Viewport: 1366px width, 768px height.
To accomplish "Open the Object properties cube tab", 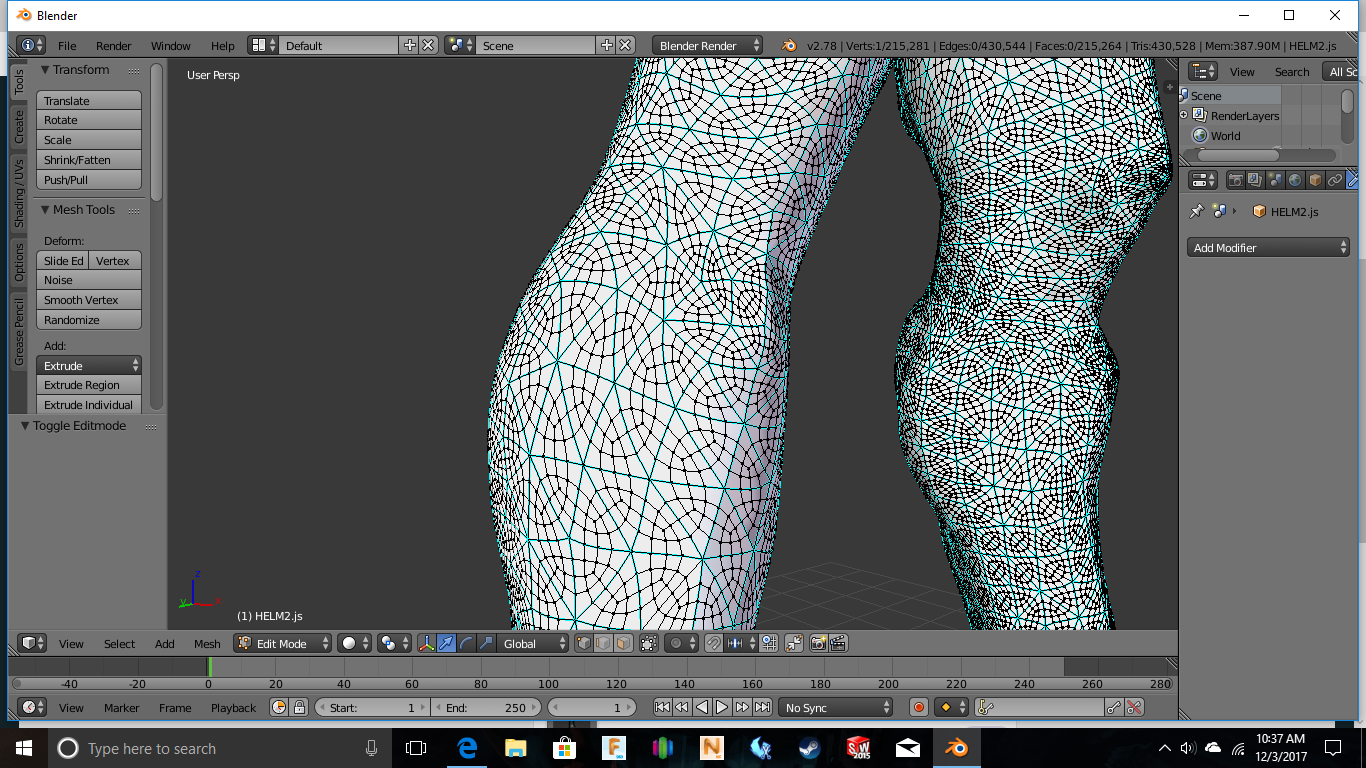I will (1315, 180).
